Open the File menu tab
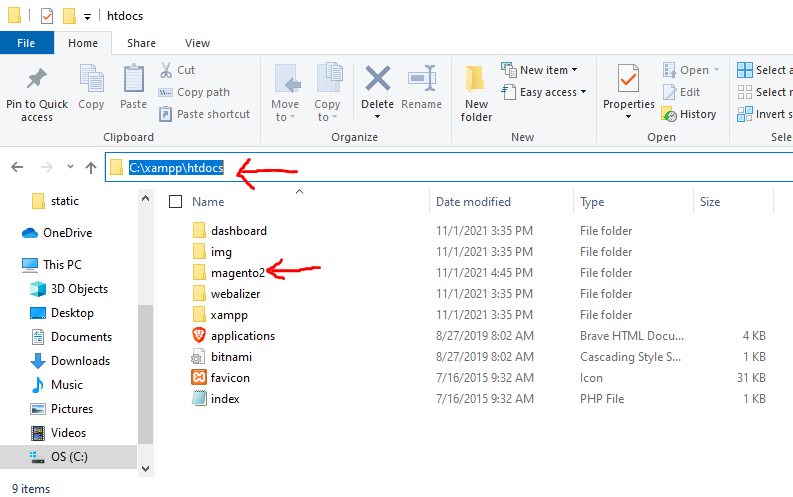Screen dimensions: 793x497 [26, 43]
